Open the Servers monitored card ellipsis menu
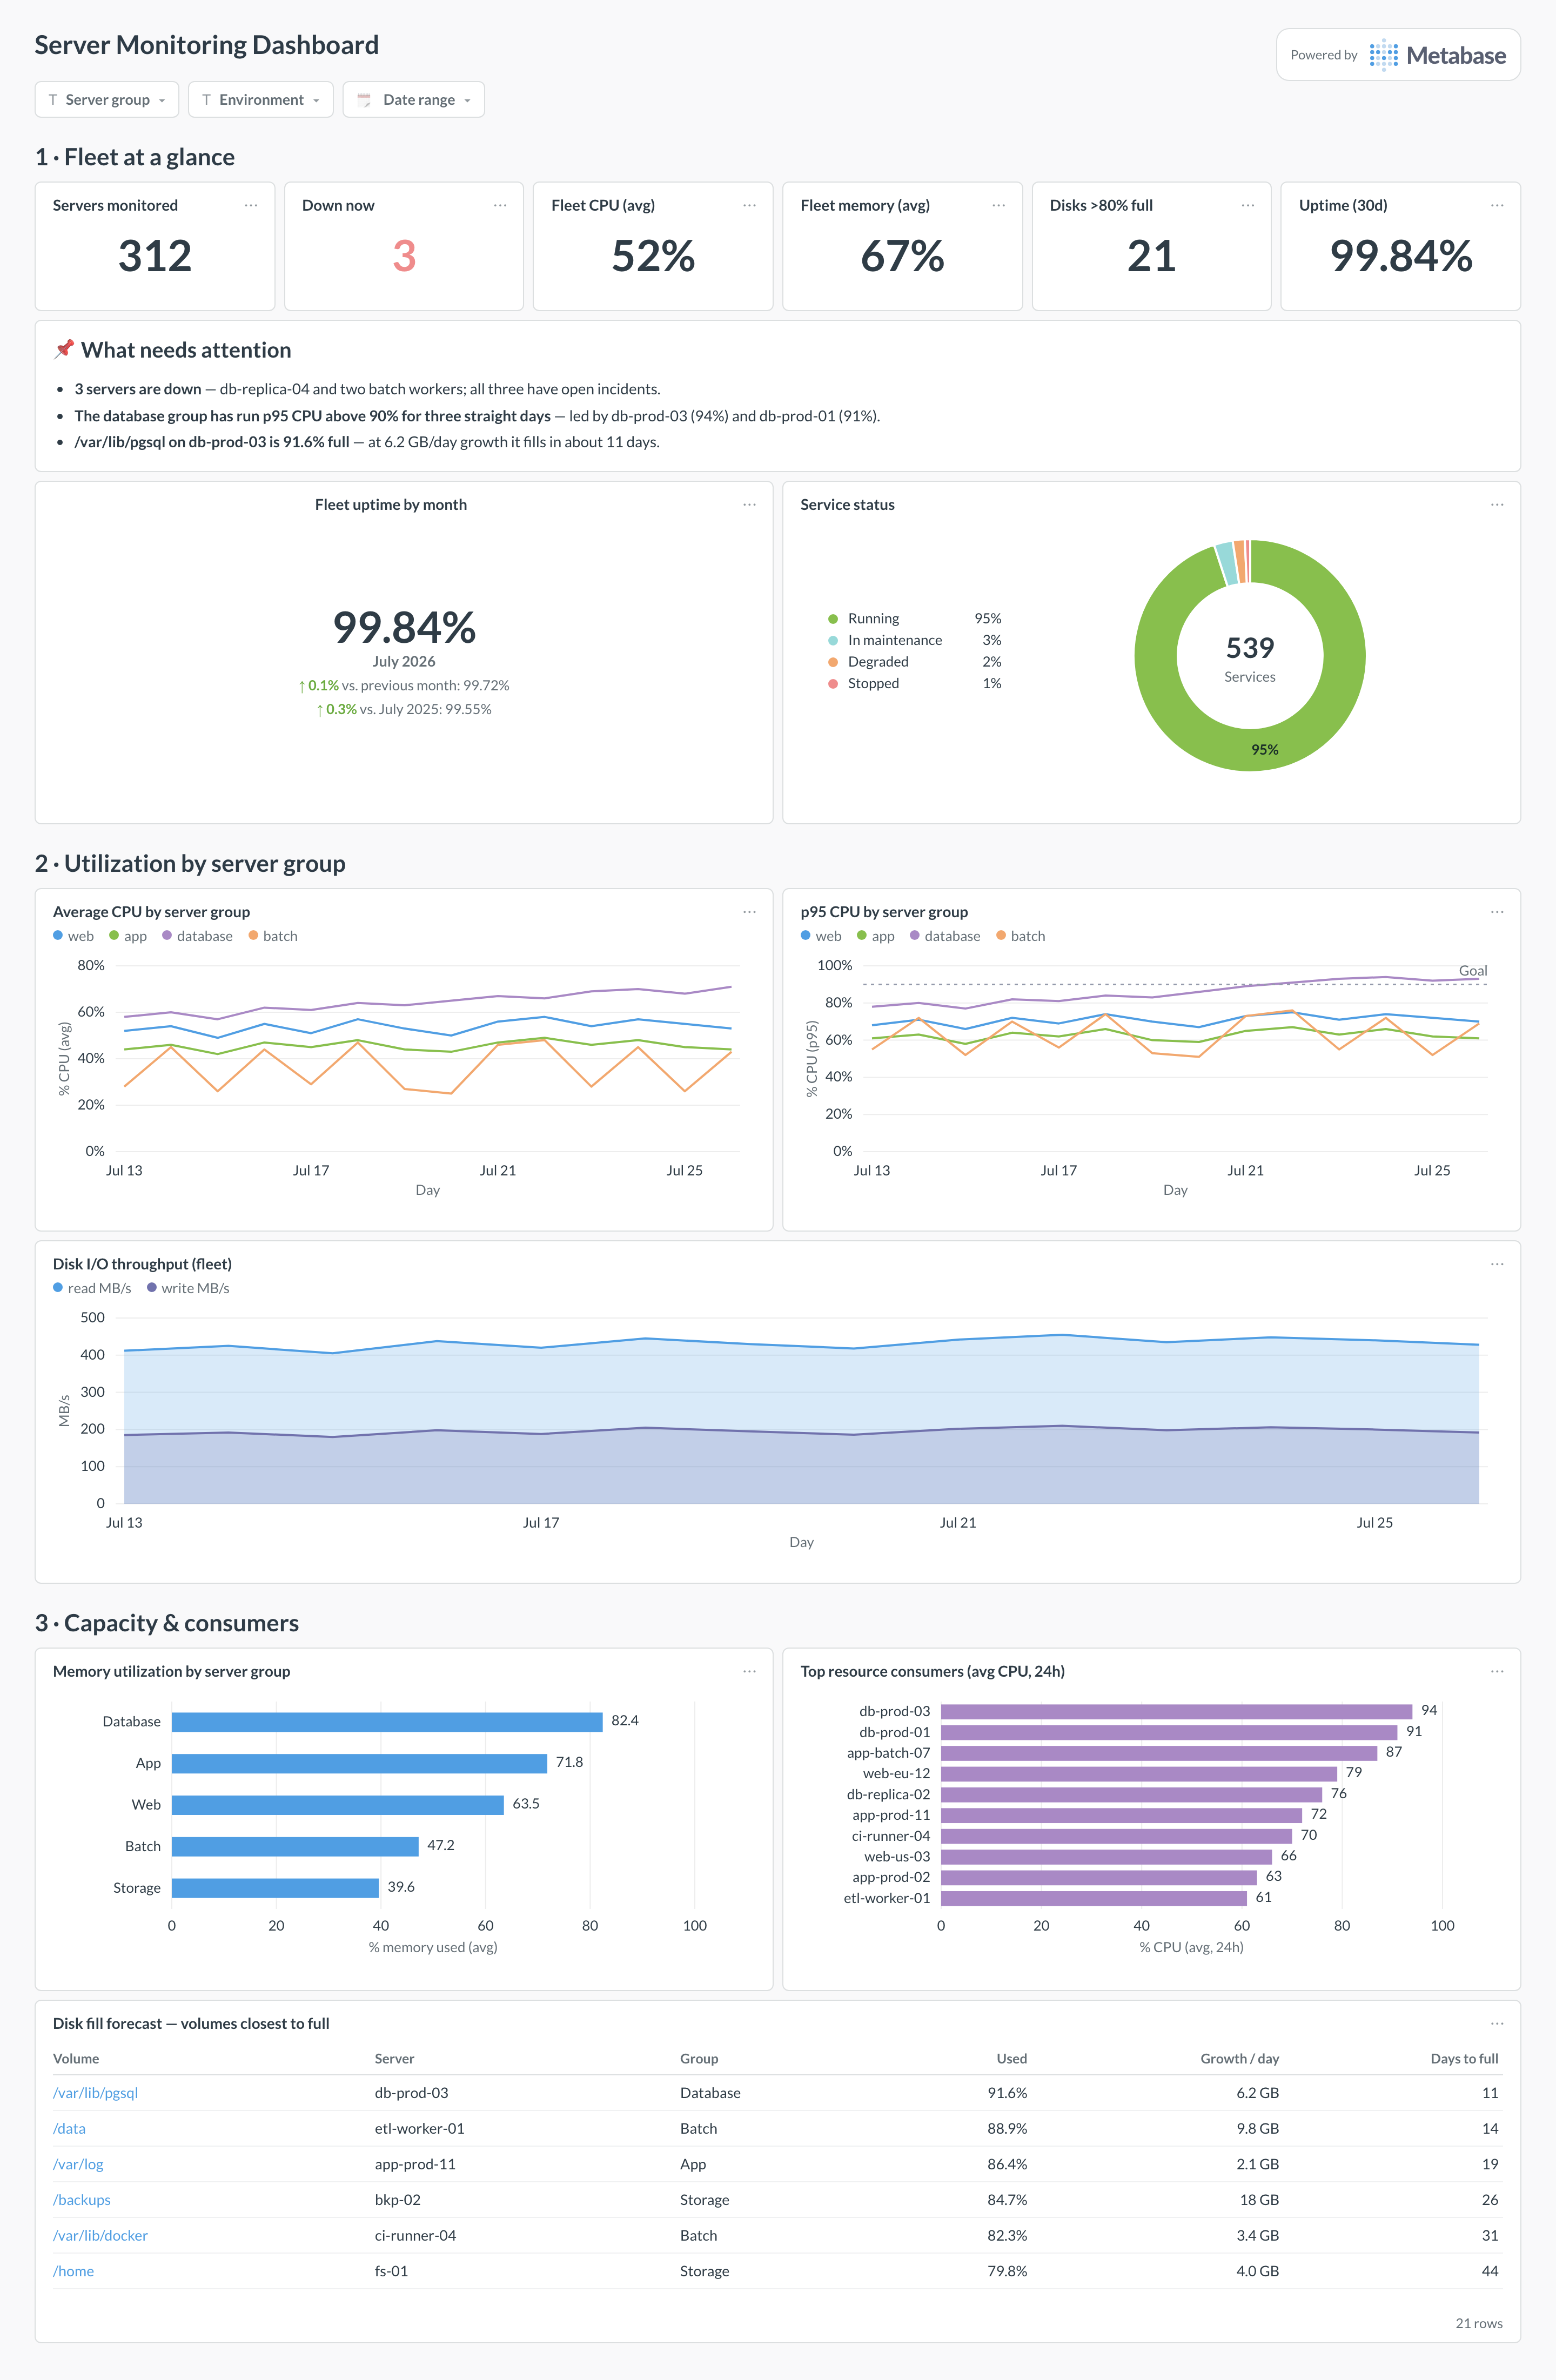1556x2380 pixels. (x=251, y=205)
